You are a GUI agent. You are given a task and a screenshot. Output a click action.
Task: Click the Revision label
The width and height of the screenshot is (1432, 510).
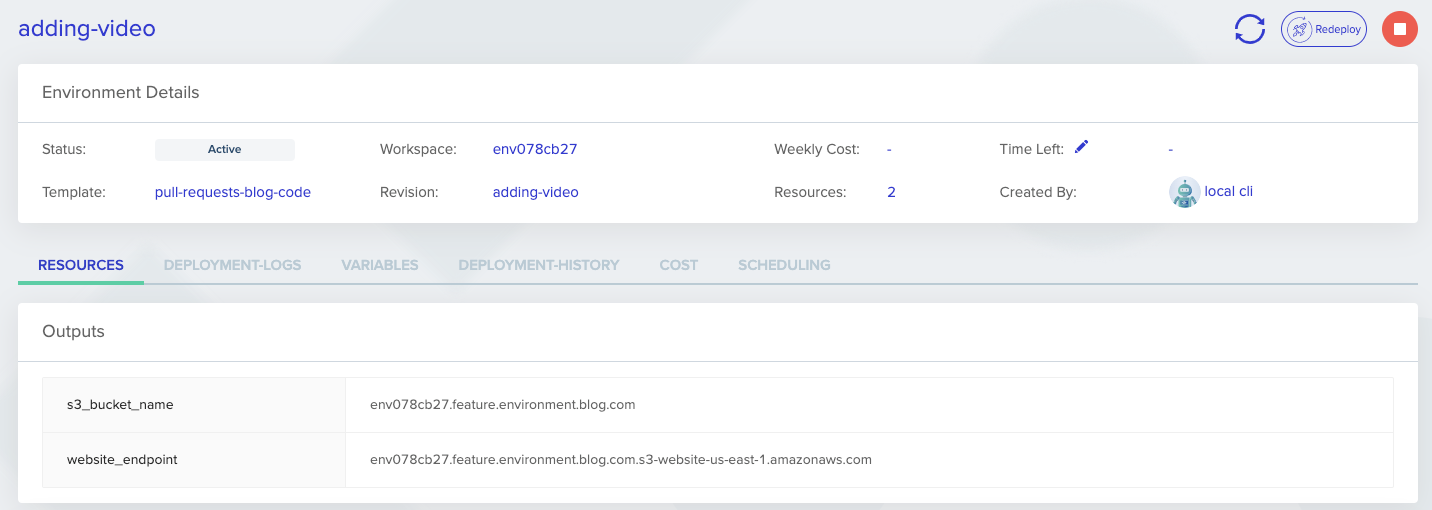point(409,192)
